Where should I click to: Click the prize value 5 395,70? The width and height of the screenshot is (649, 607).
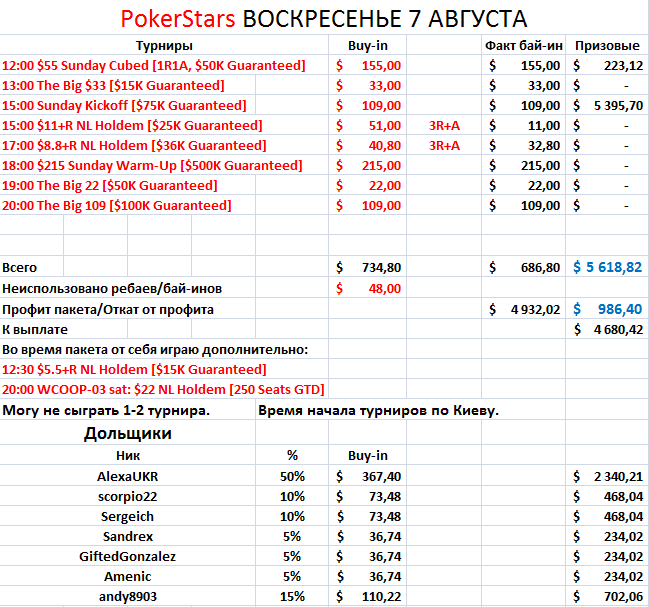[x=618, y=106]
